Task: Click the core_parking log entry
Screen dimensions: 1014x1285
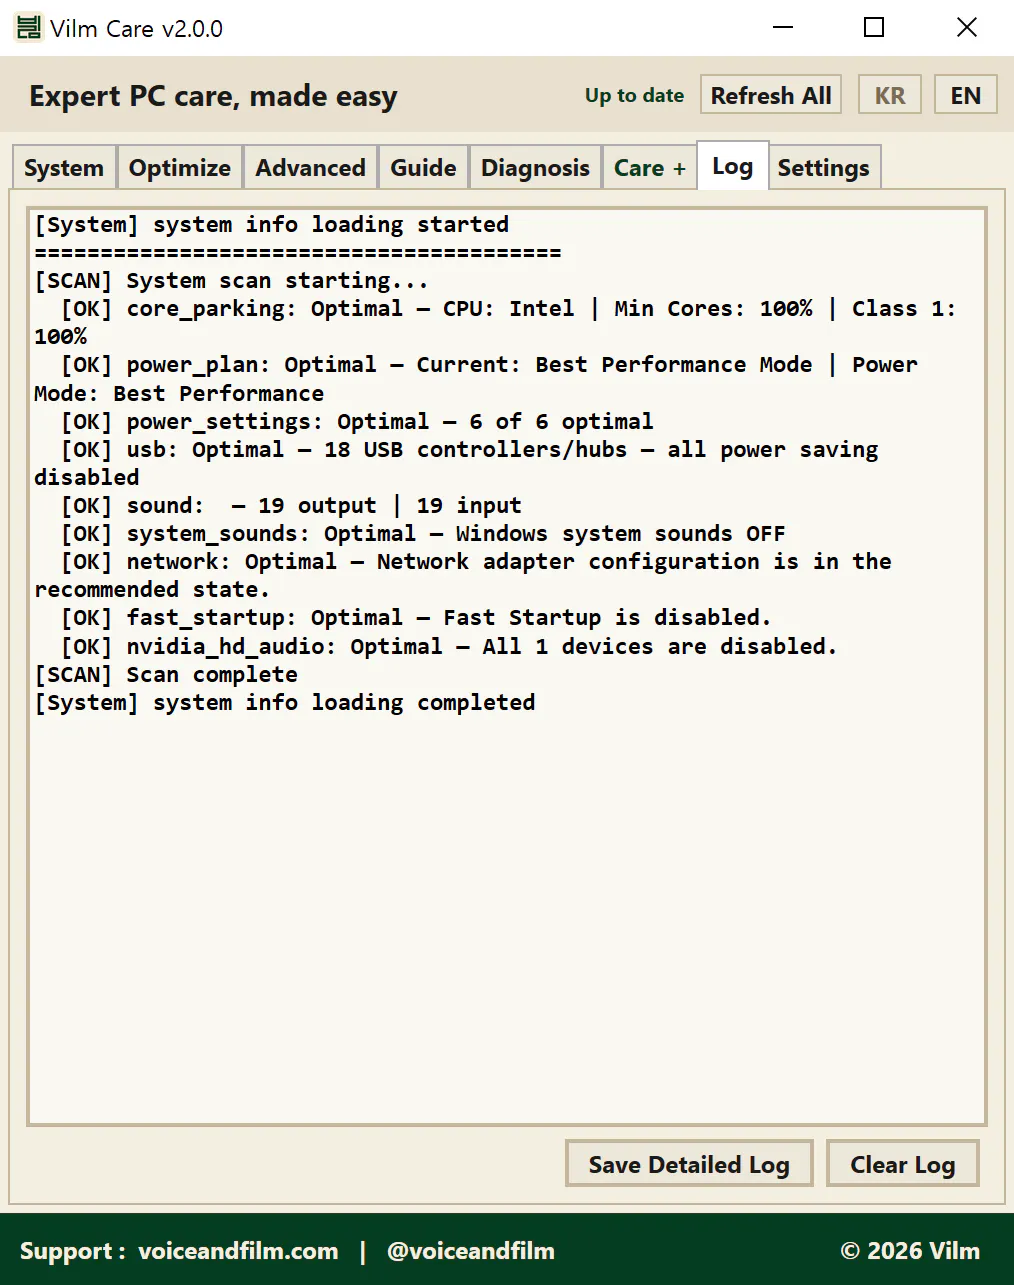Action: [495, 322]
